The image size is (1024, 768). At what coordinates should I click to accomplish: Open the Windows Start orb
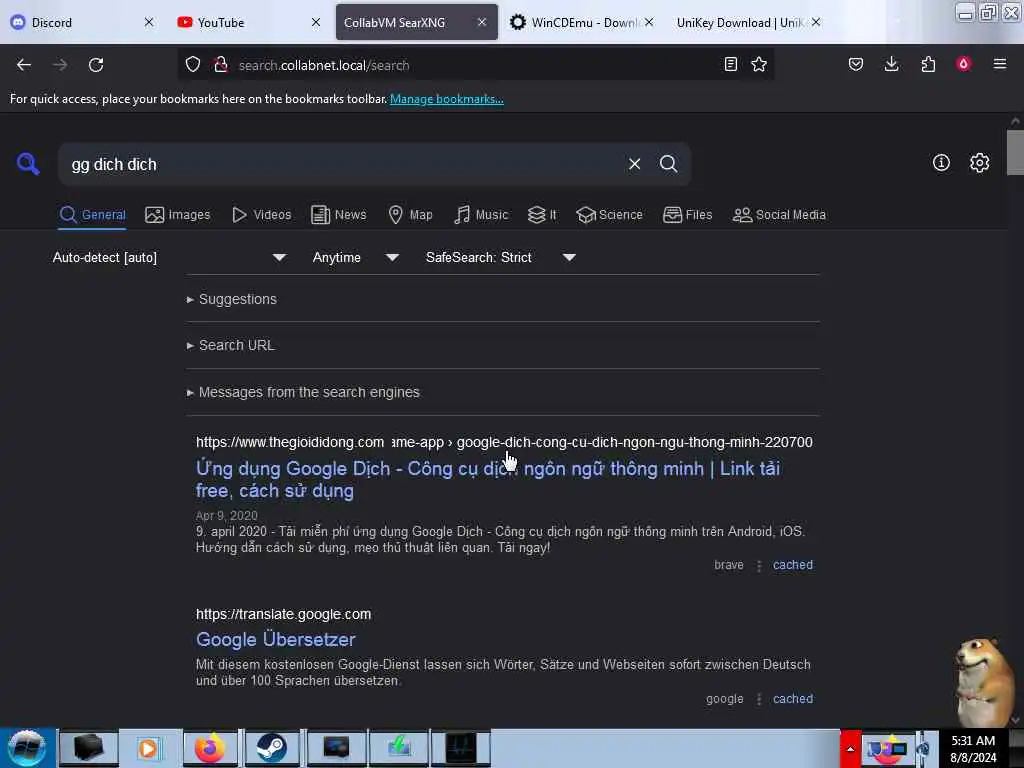click(x=27, y=748)
